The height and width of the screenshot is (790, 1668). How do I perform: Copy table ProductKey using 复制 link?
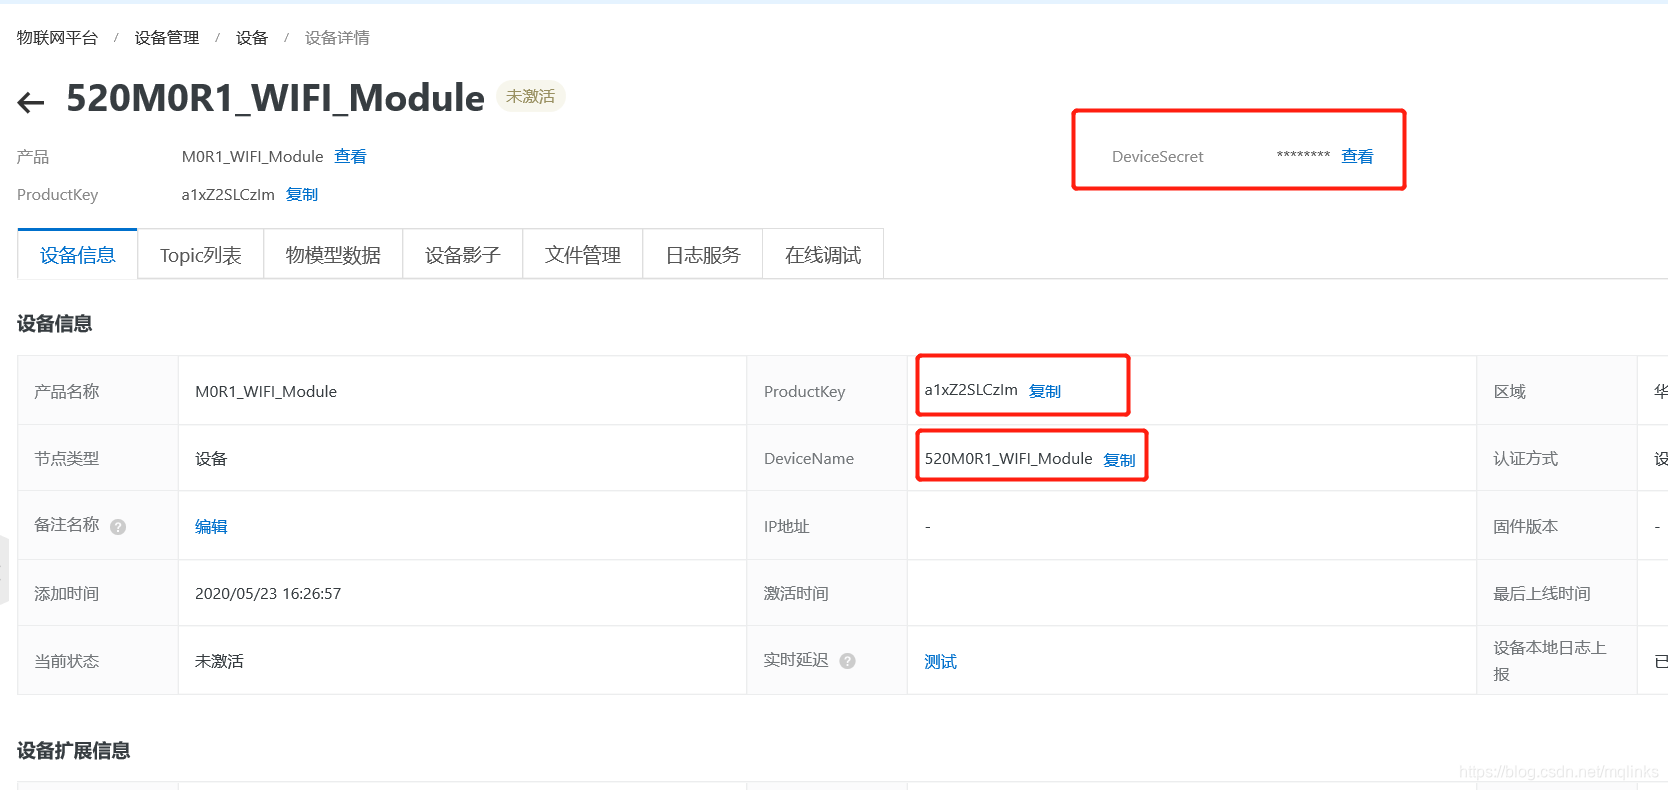[1045, 391]
